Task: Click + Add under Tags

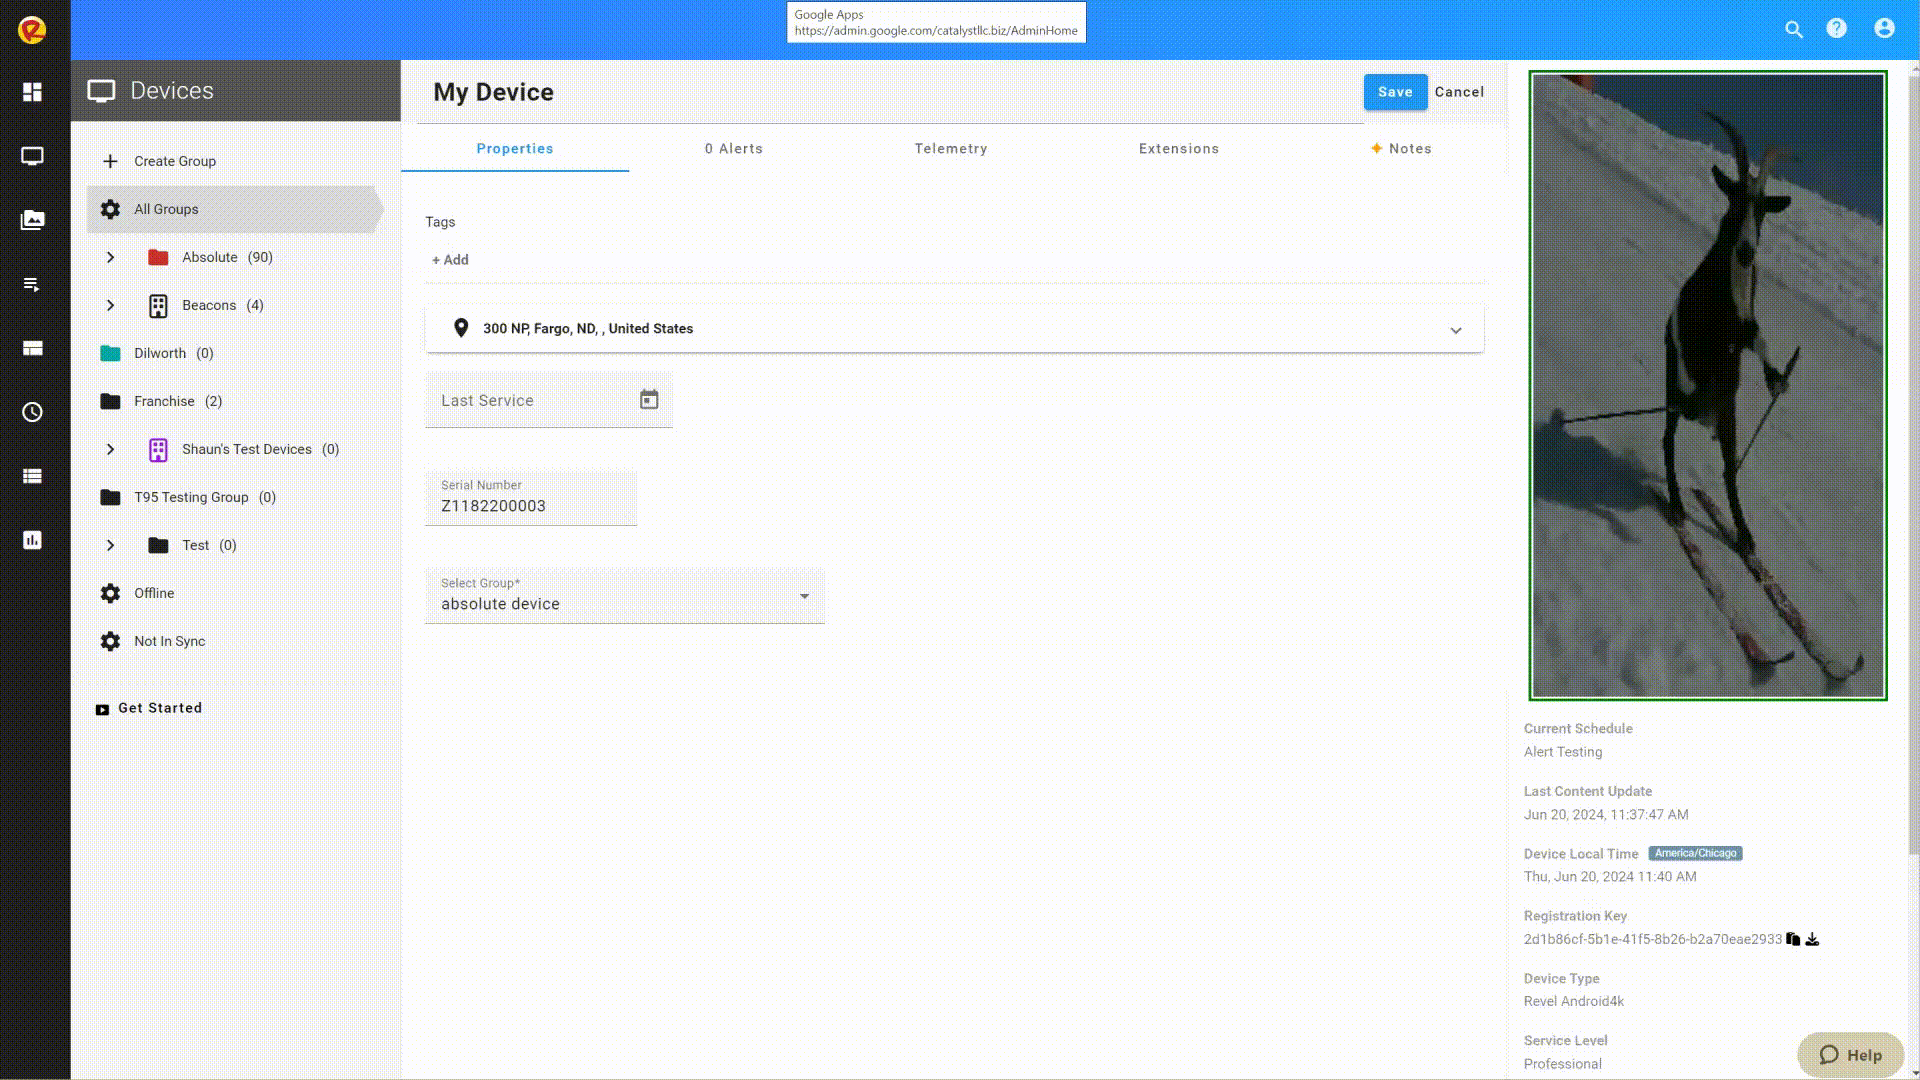Action: 450,260
